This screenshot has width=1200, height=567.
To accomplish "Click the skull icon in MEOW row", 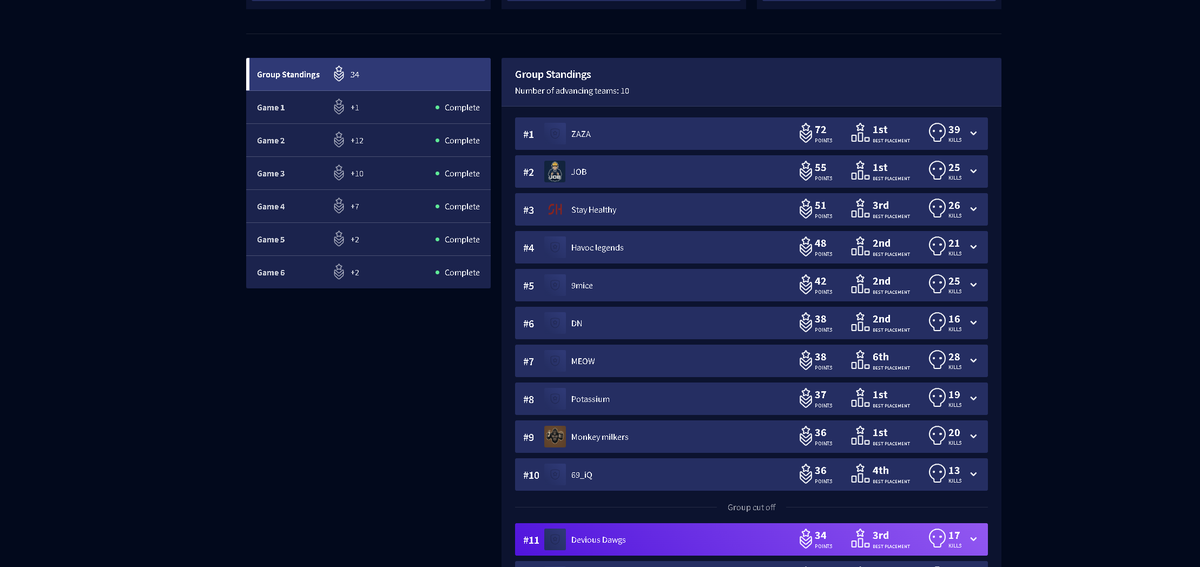I will point(937,360).
